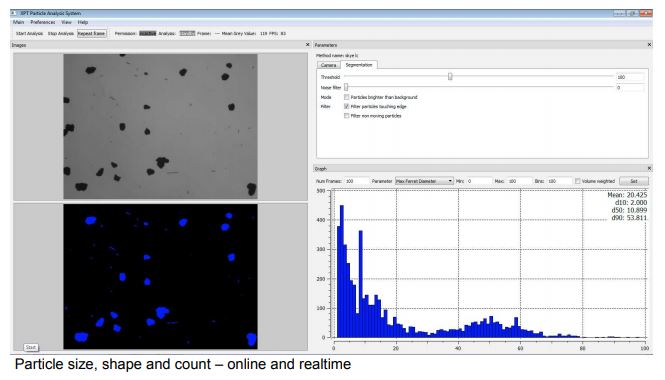
Task: Enable Filter non moving particles
Action: coord(346,116)
